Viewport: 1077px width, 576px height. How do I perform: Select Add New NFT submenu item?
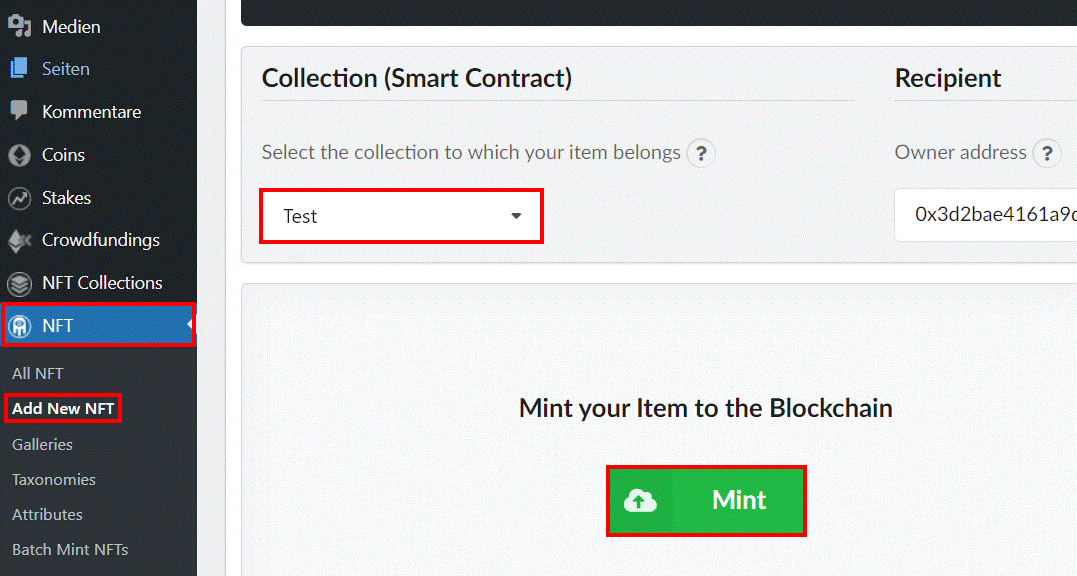(63, 408)
